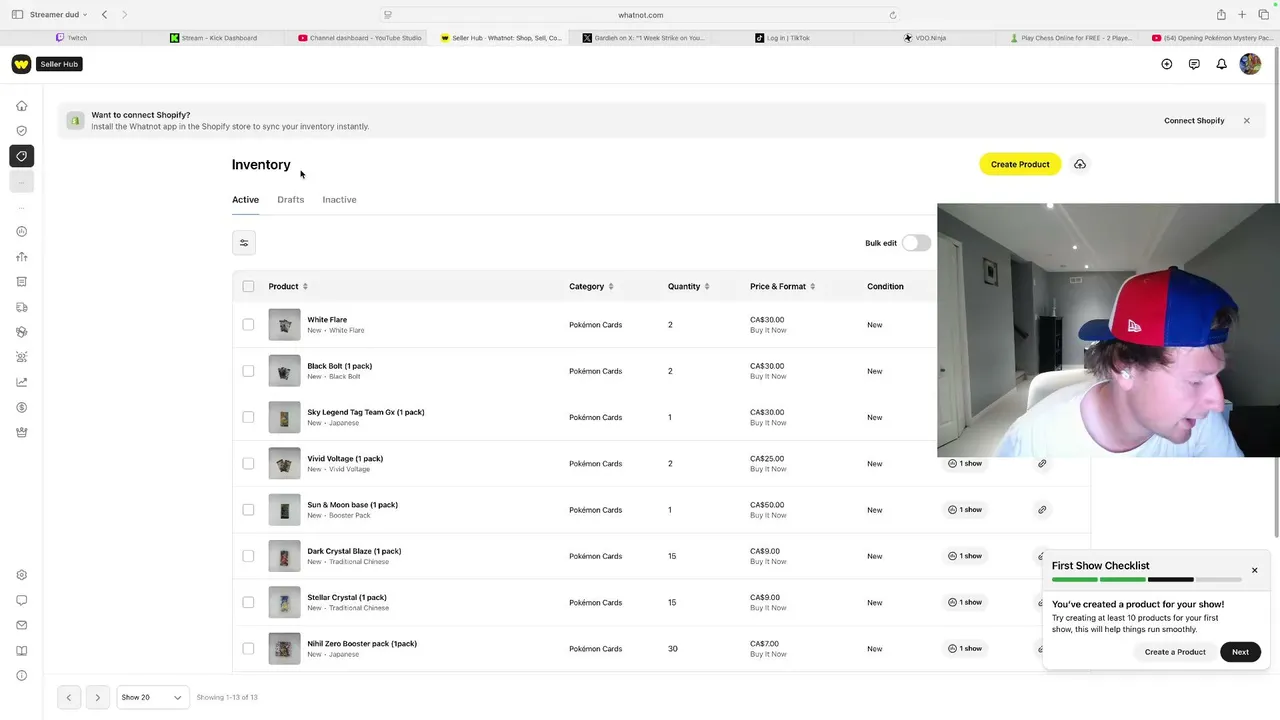Screen dimensions: 1280x720
Task: Sort by the Category column header
Action: pyautogui.click(x=591, y=287)
